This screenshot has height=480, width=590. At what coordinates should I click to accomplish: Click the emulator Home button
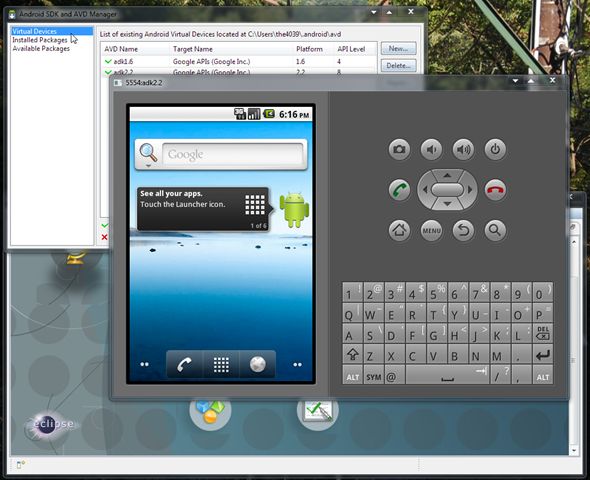399,230
